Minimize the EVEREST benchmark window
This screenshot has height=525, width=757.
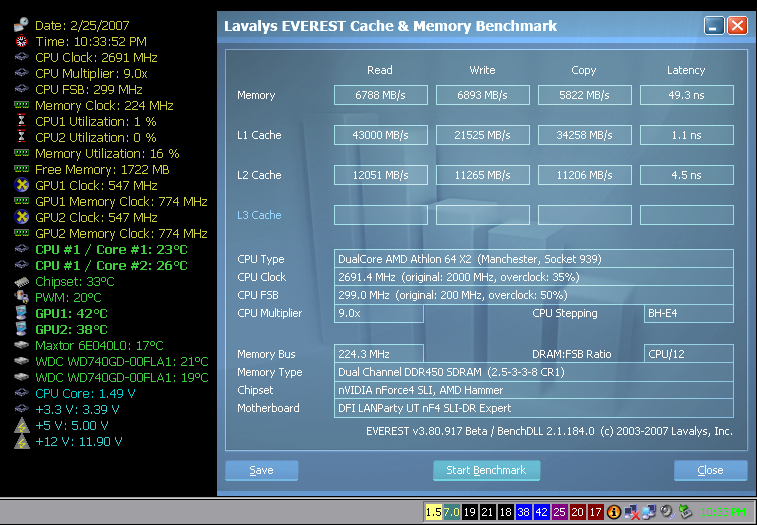714,26
